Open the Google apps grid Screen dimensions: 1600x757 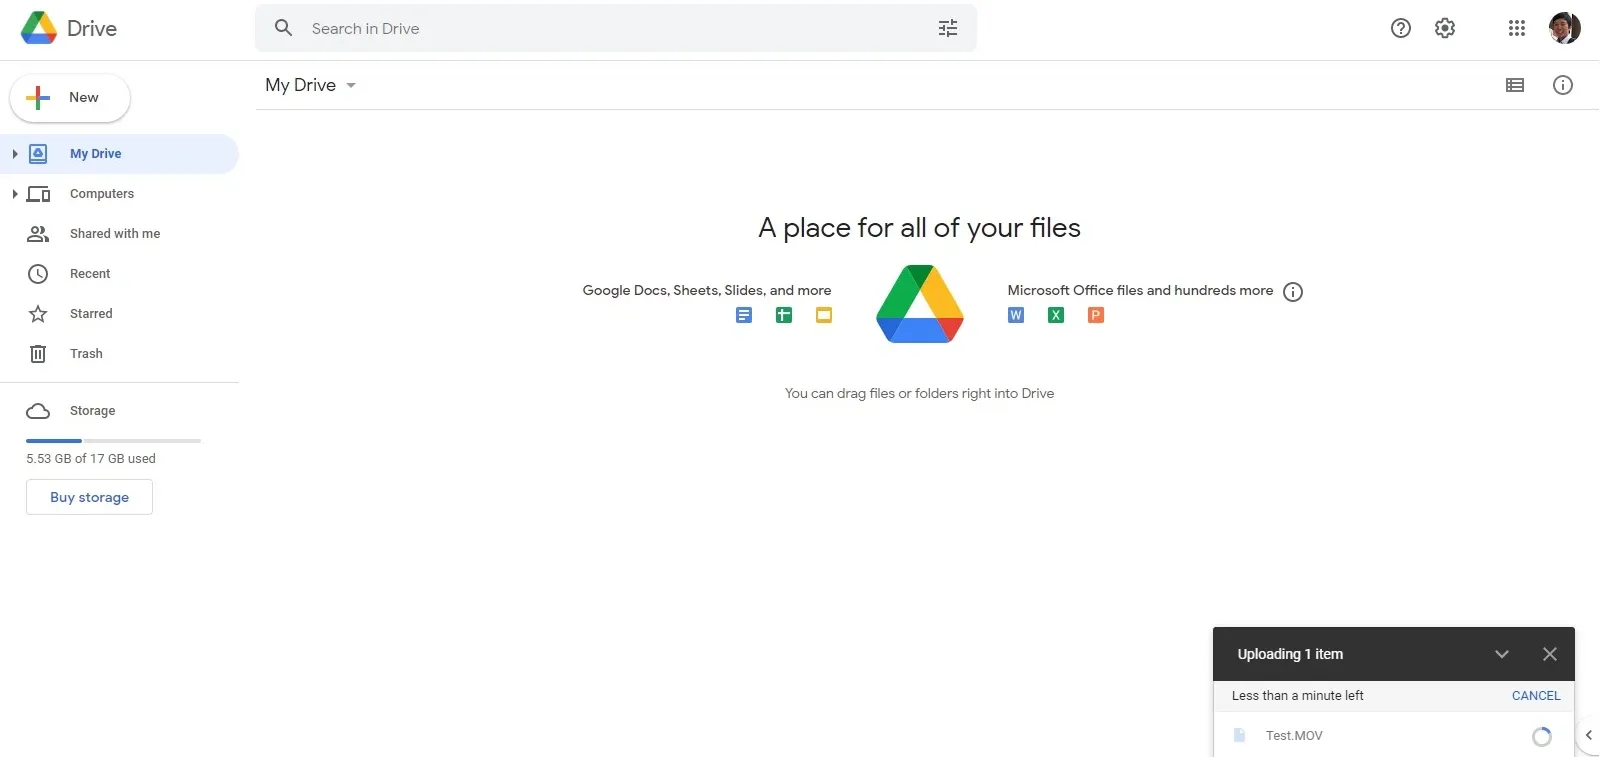[1517, 28]
